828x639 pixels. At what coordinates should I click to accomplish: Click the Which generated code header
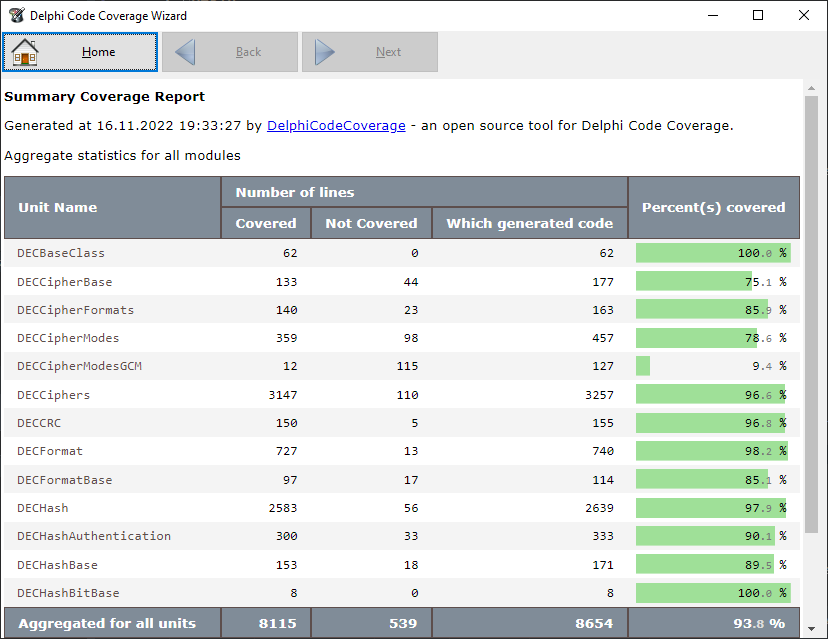click(529, 224)
